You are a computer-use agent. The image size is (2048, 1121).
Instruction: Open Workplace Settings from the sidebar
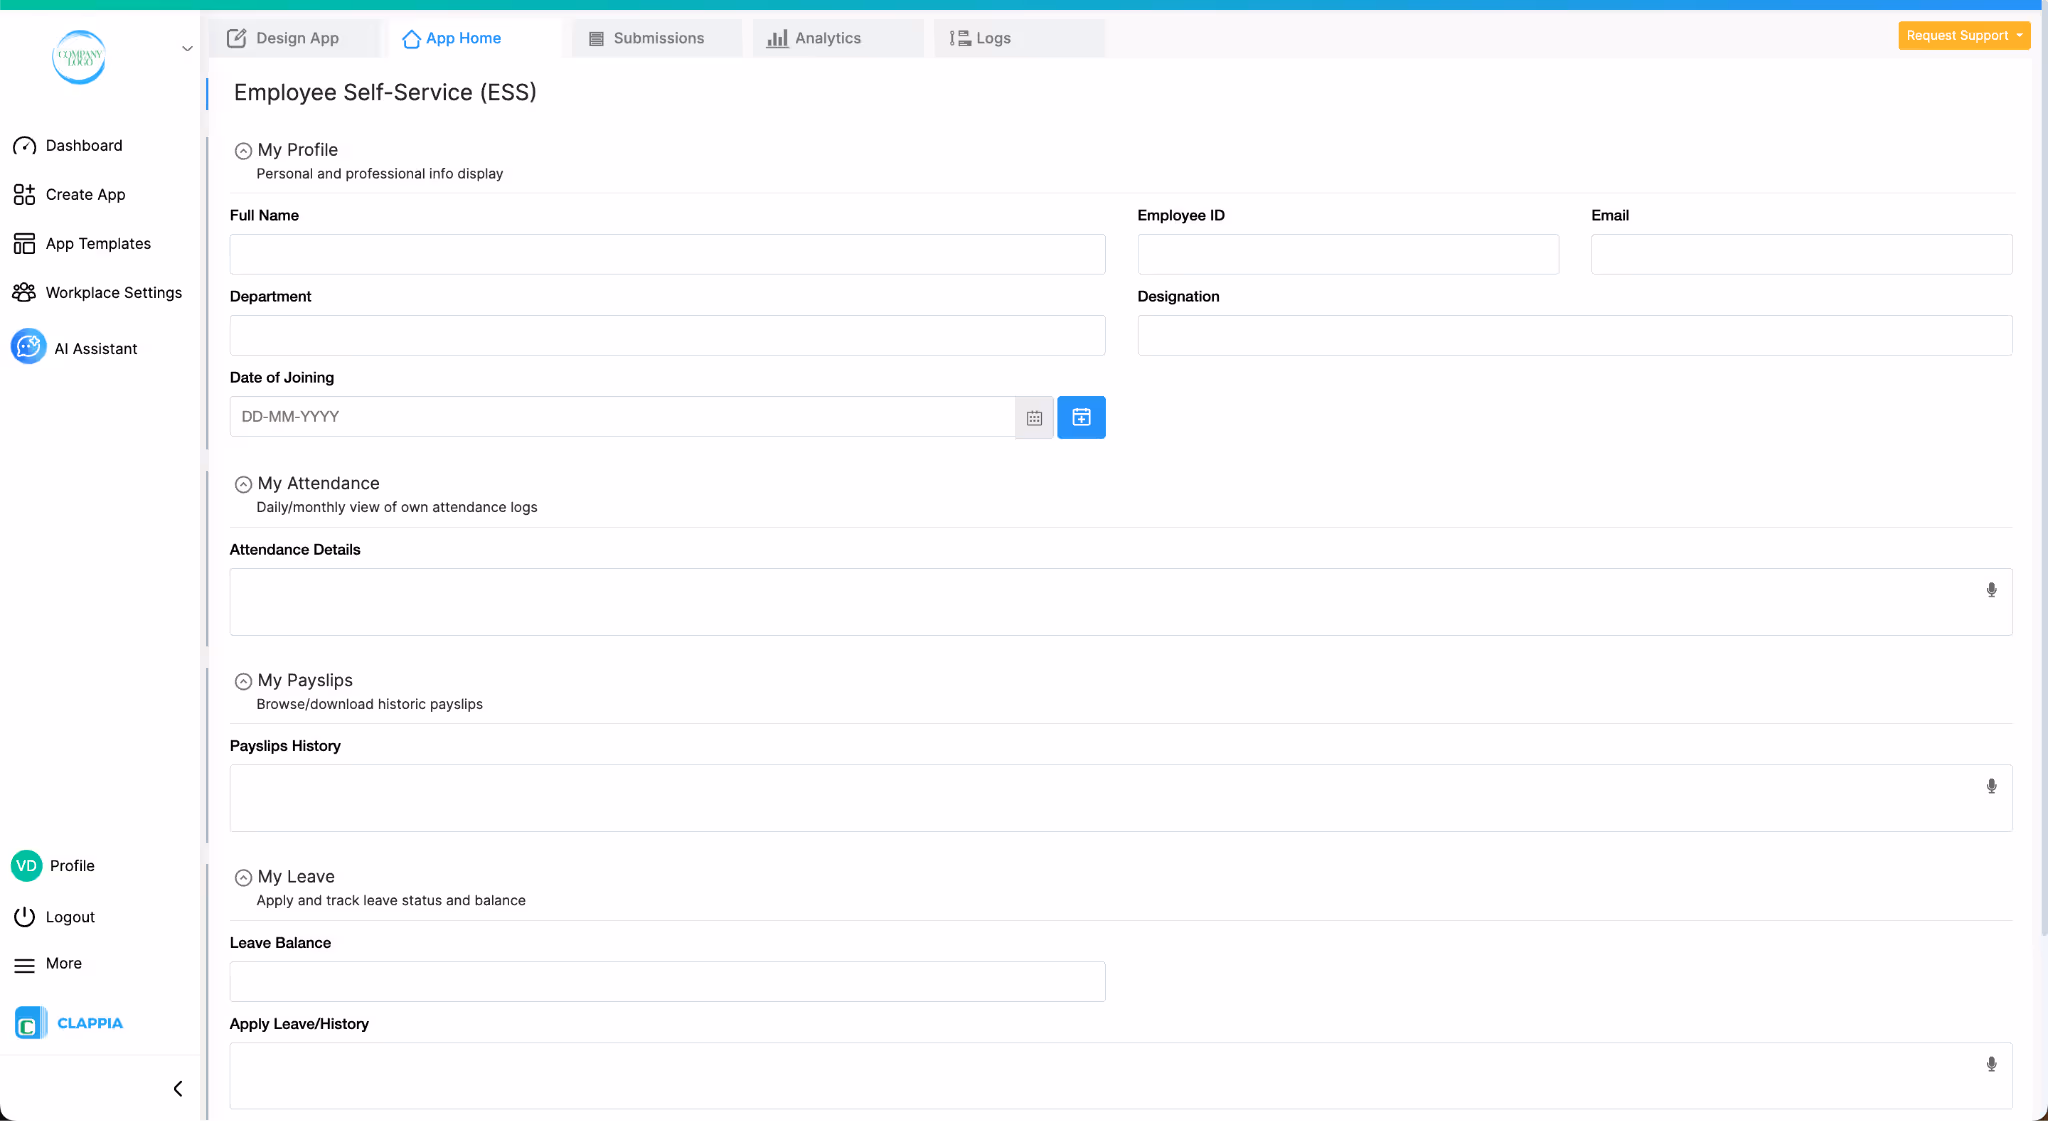113,292
